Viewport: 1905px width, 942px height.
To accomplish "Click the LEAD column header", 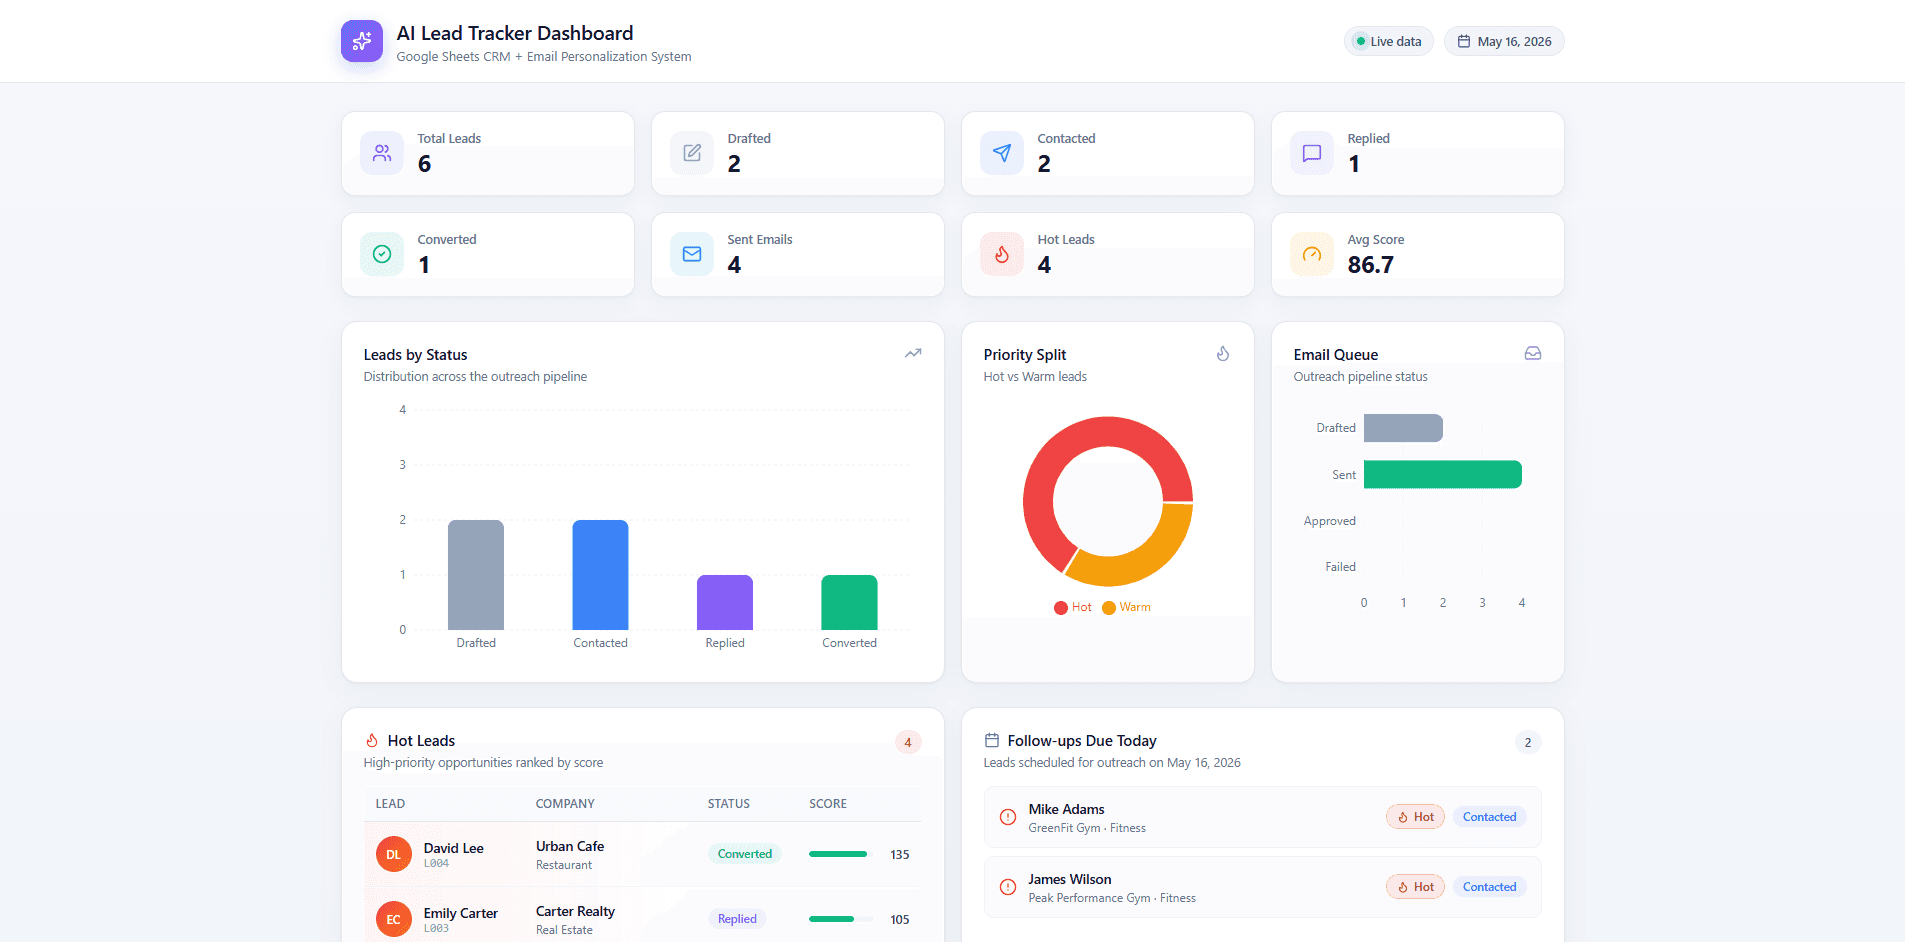I will pyautogui.click(x=390, y=804).
